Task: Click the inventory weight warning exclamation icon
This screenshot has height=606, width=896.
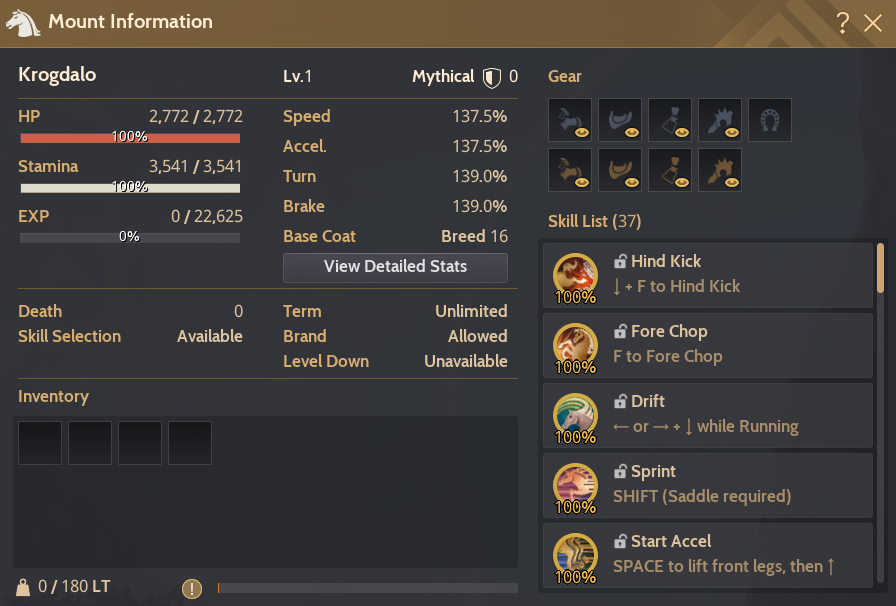Action: (192, 588)
